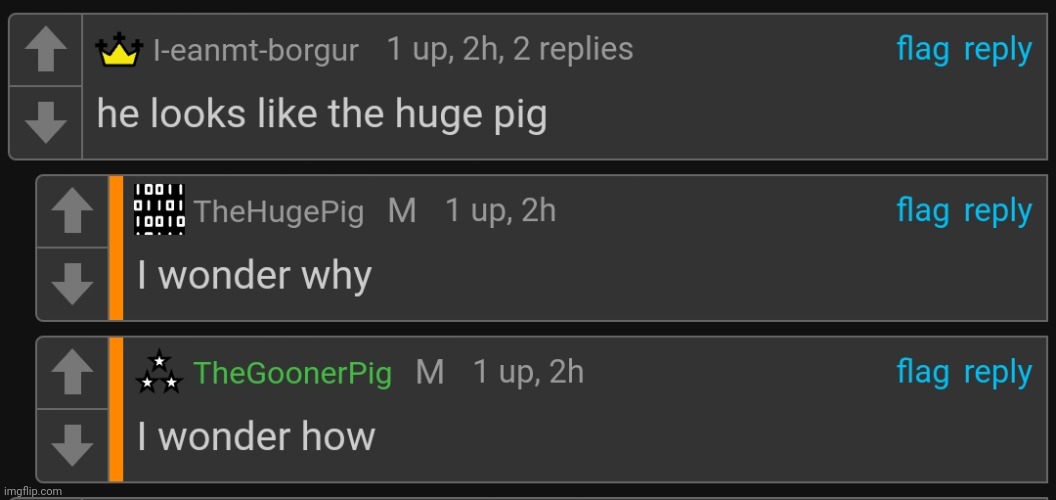Click the yellow crown icon beside I-eanmt-borgur
The width and height of the screenshot is (1056, 500).
click(x=120, y=49)
